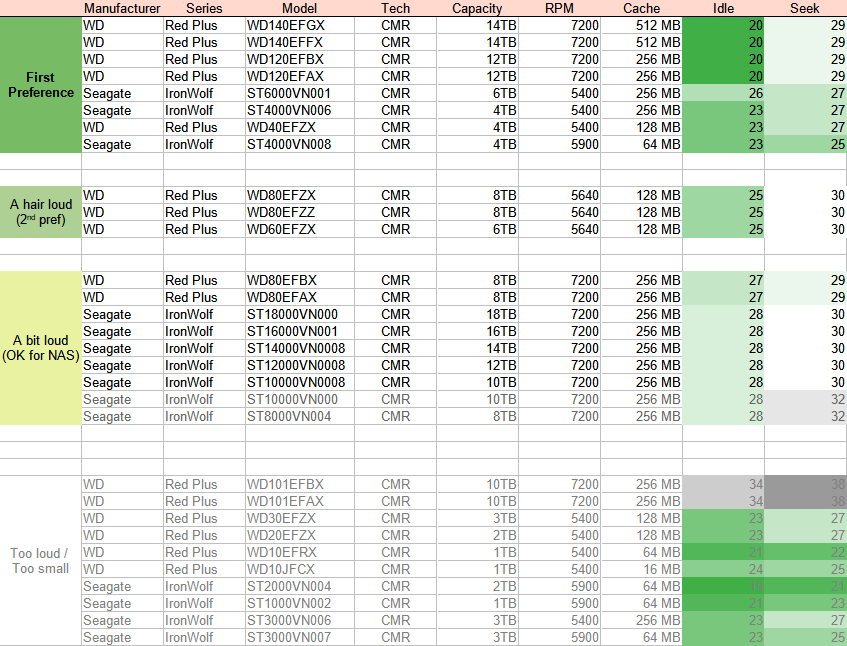The image size is (847, 646).
Task: Select 512 MB cache in WD140EFGX row
Action: [x=642, y=25]
